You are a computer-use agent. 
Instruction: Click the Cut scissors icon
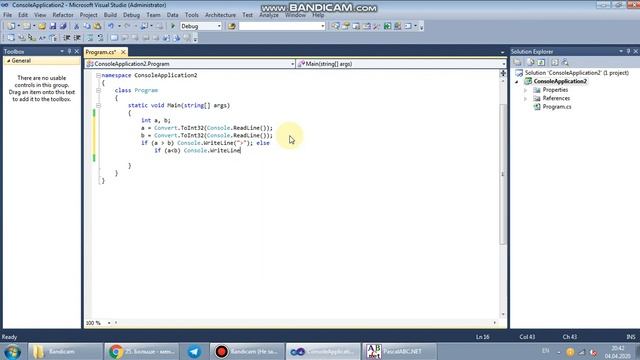76,26
